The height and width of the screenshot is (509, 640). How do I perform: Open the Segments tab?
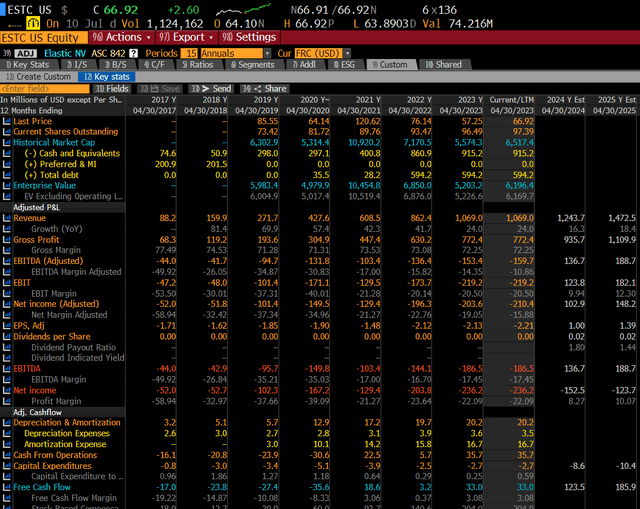coord(253,65)
